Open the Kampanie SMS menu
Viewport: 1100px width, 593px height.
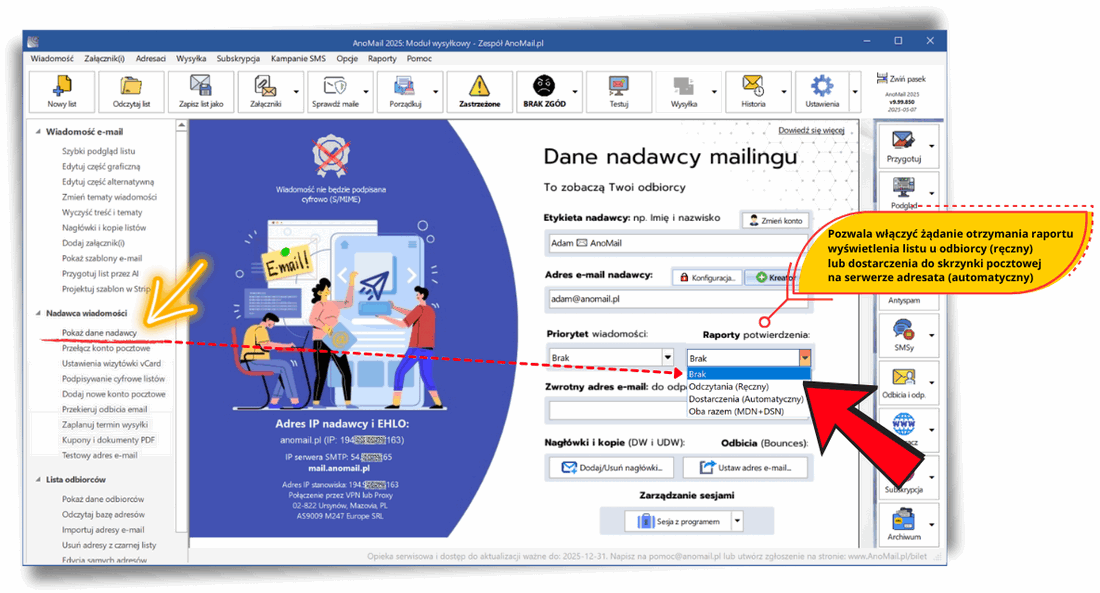pos(298,59)
